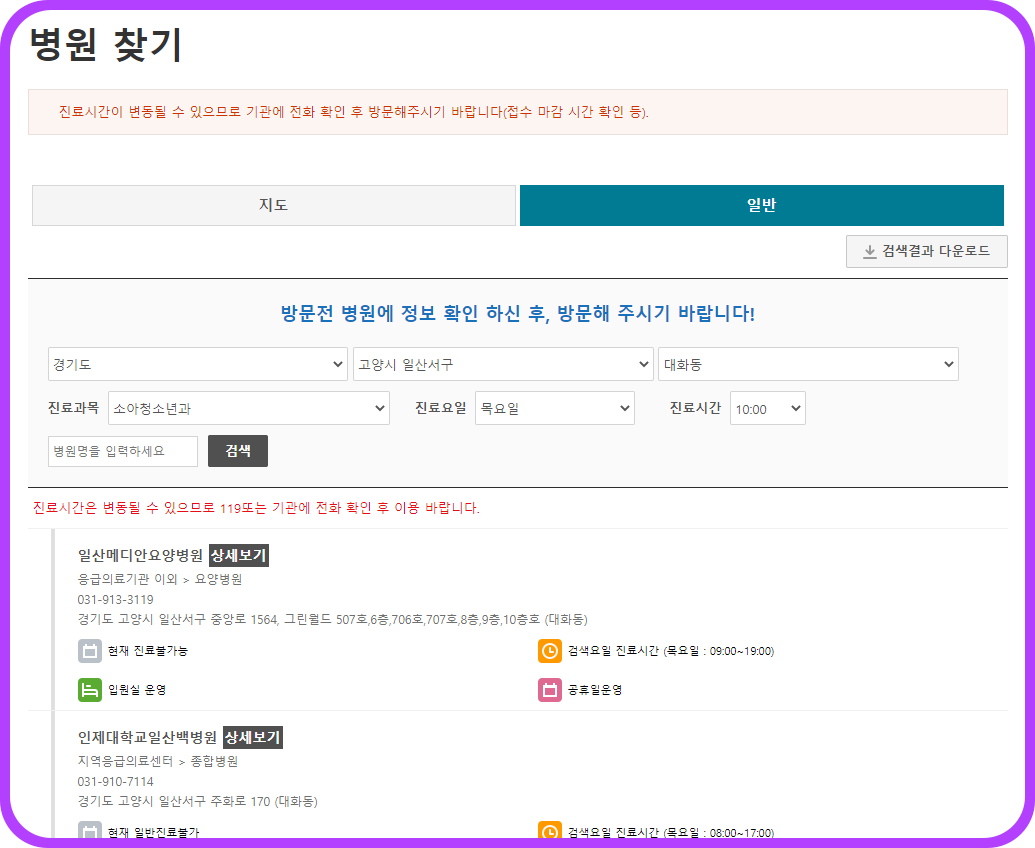Click the green bed icon for 입원실 운영
Viewport: 1035px width, 848px height.
click(90, 690)
